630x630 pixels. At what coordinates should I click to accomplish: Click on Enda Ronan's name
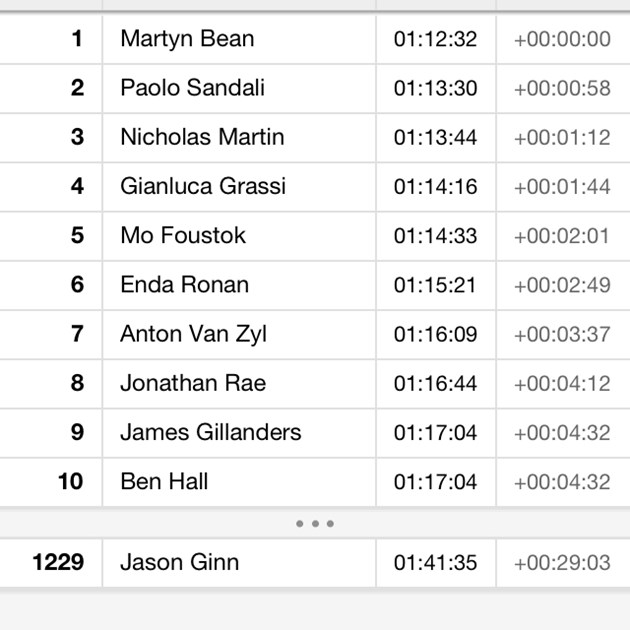tap(184, 284)
